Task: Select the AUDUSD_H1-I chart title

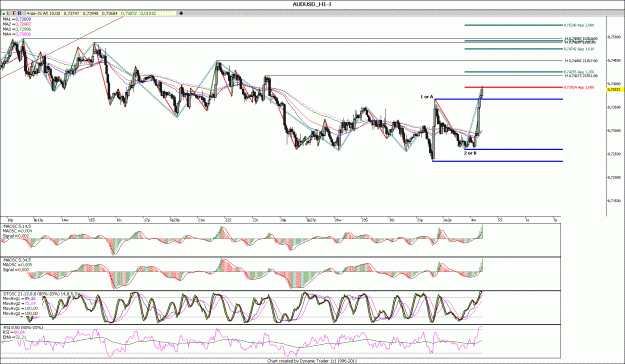Action: pos(312,4)
